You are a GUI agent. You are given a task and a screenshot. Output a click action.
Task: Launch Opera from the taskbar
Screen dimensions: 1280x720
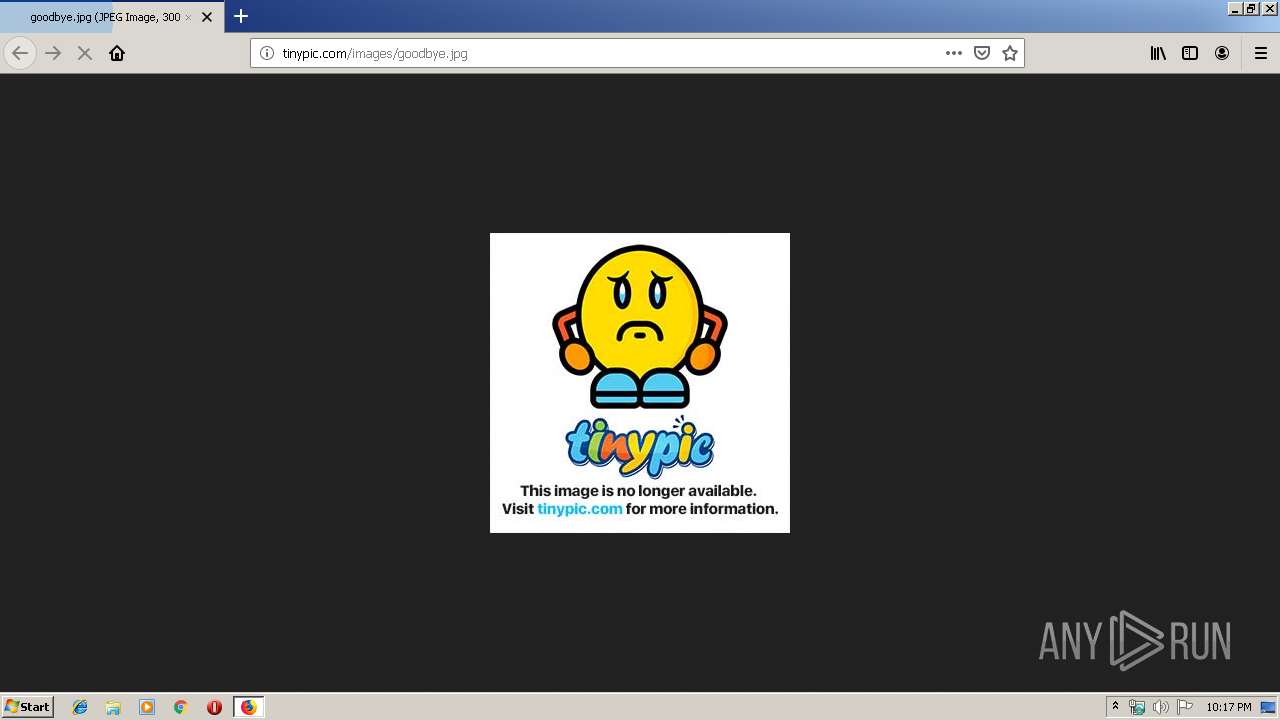pos(214,707)
